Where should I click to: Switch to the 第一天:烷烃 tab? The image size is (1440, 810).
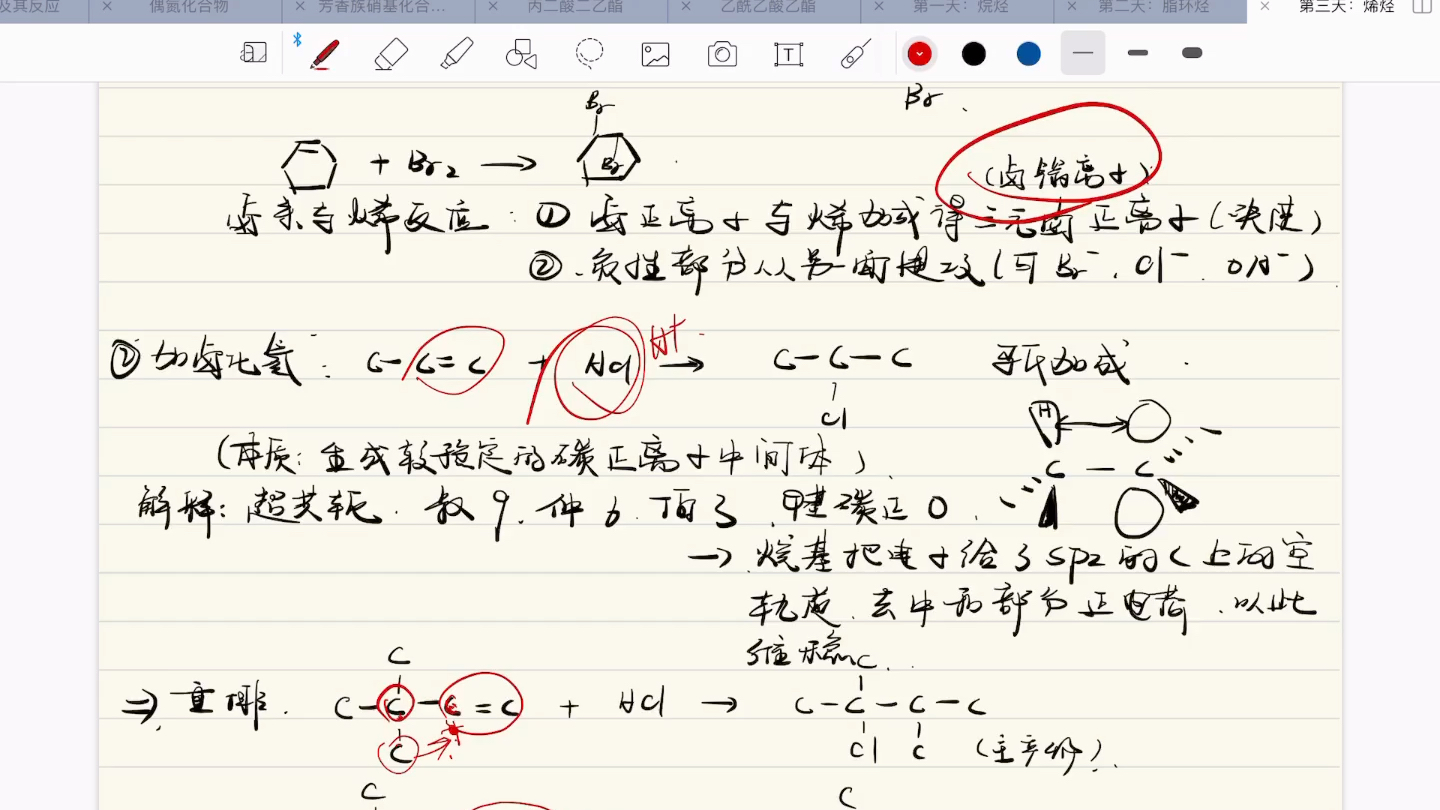(961, 6)
